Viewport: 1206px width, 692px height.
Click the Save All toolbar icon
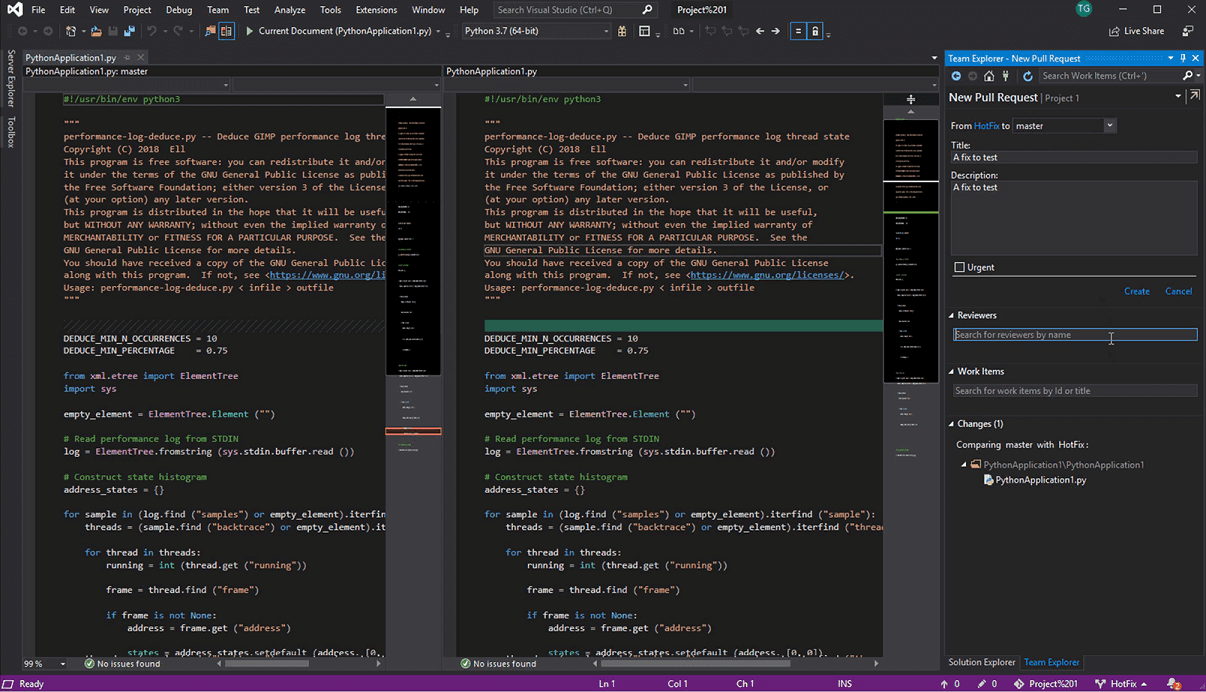tap(129, 31)
